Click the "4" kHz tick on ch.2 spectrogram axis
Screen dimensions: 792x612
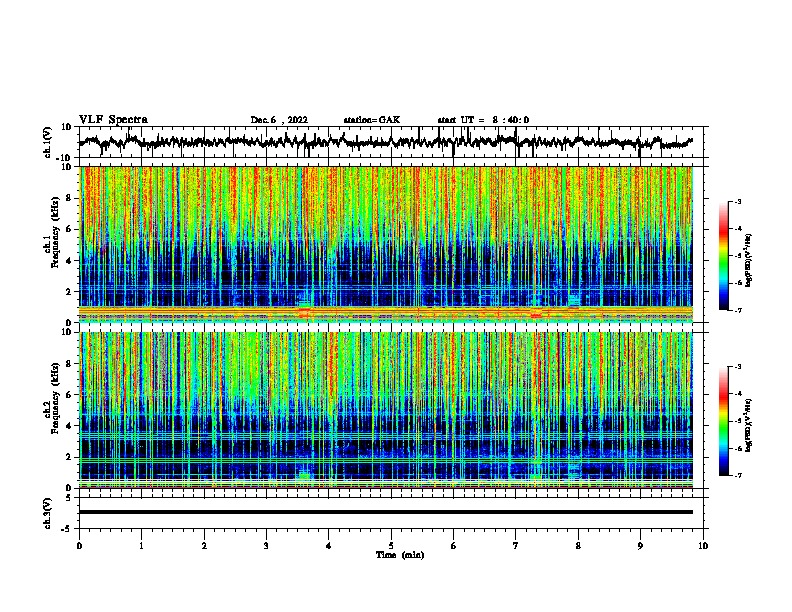point(69,426)
